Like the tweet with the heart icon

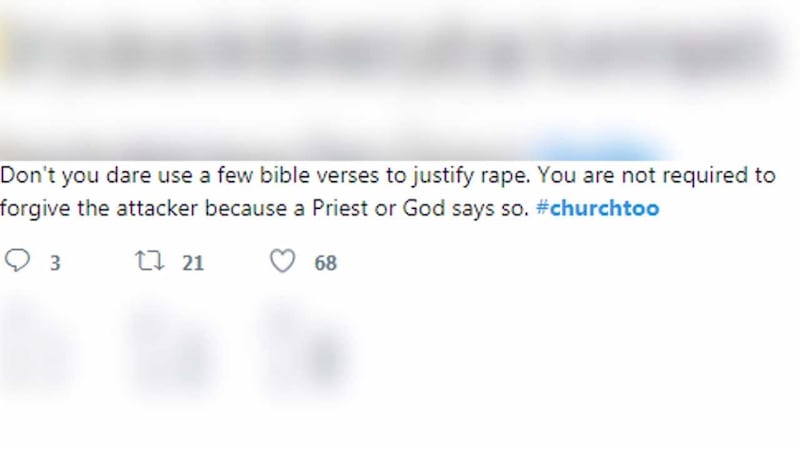(284, 262)
